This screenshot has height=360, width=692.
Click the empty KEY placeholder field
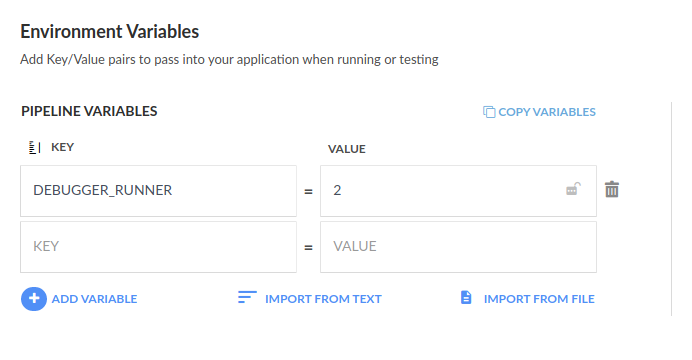click(x=158, y=247)
